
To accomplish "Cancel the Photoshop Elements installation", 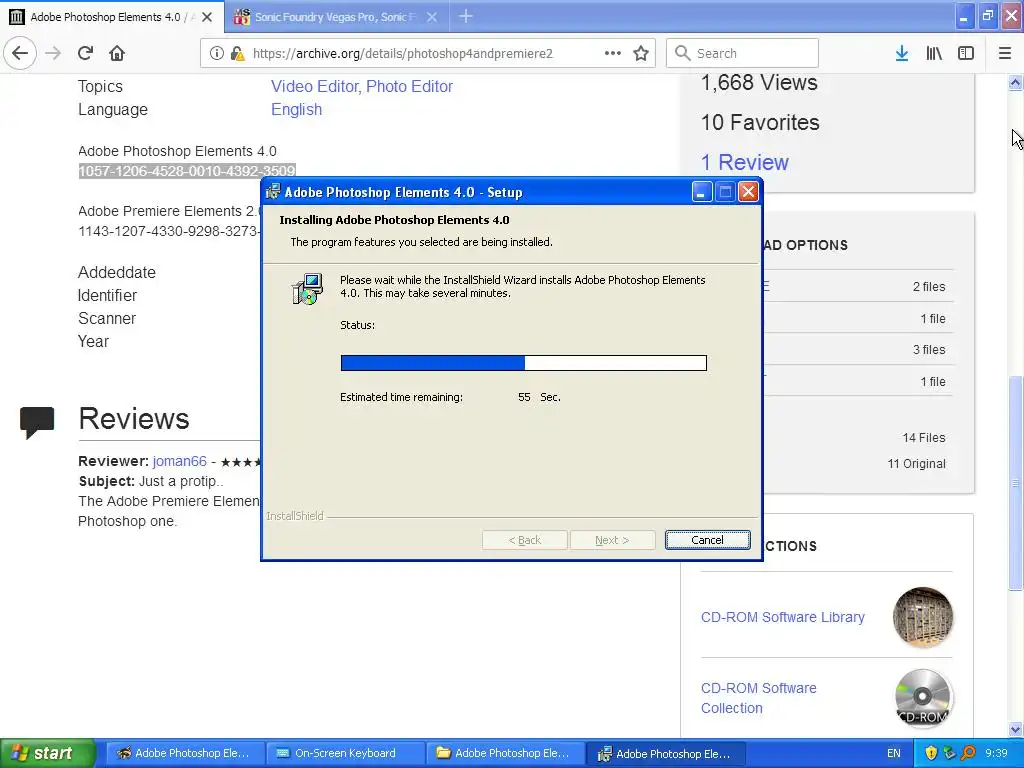I will (x=707, y=540).
